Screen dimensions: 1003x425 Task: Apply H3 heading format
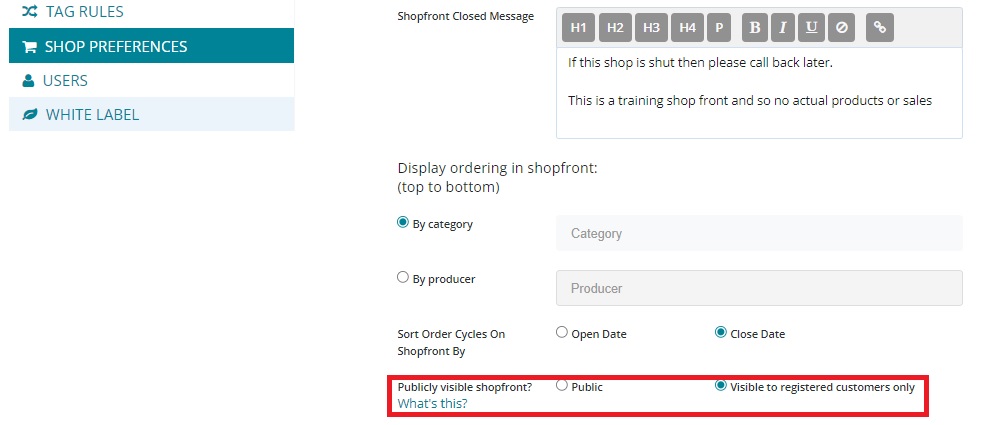(651, 28)
